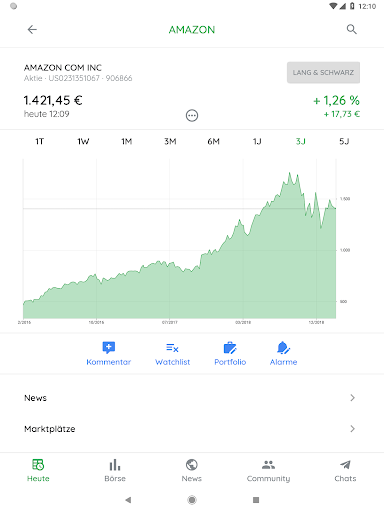This screenshot has height=512, width=384.
Task: Remove from Watchlist icon
Action: pos(172,348)
